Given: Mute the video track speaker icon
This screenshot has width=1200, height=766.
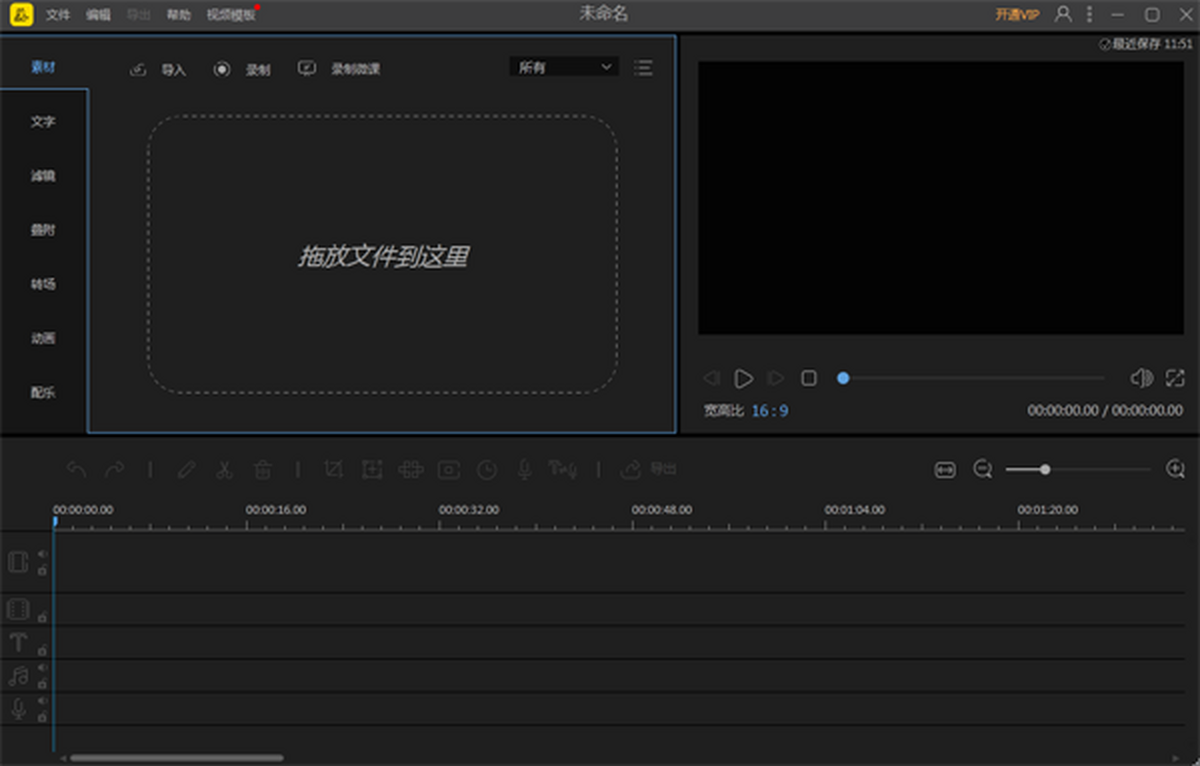Looking at the screenshot, I should point(41,554).
